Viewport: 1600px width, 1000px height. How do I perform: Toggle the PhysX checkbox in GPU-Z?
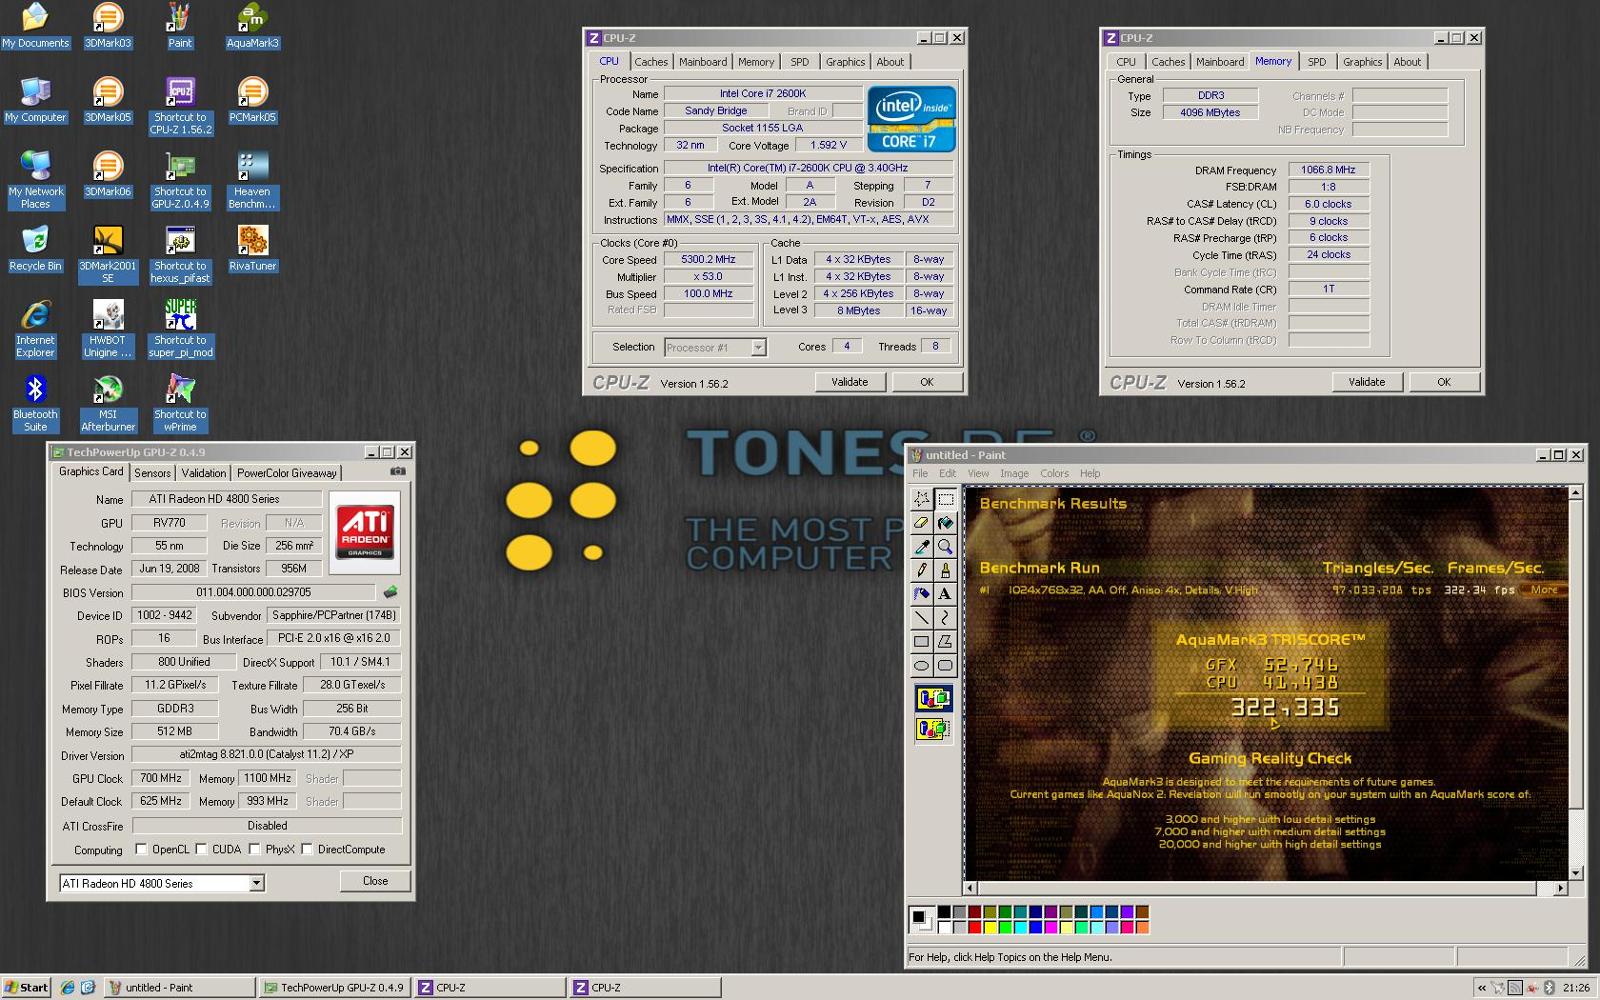(x=255, y=849)
